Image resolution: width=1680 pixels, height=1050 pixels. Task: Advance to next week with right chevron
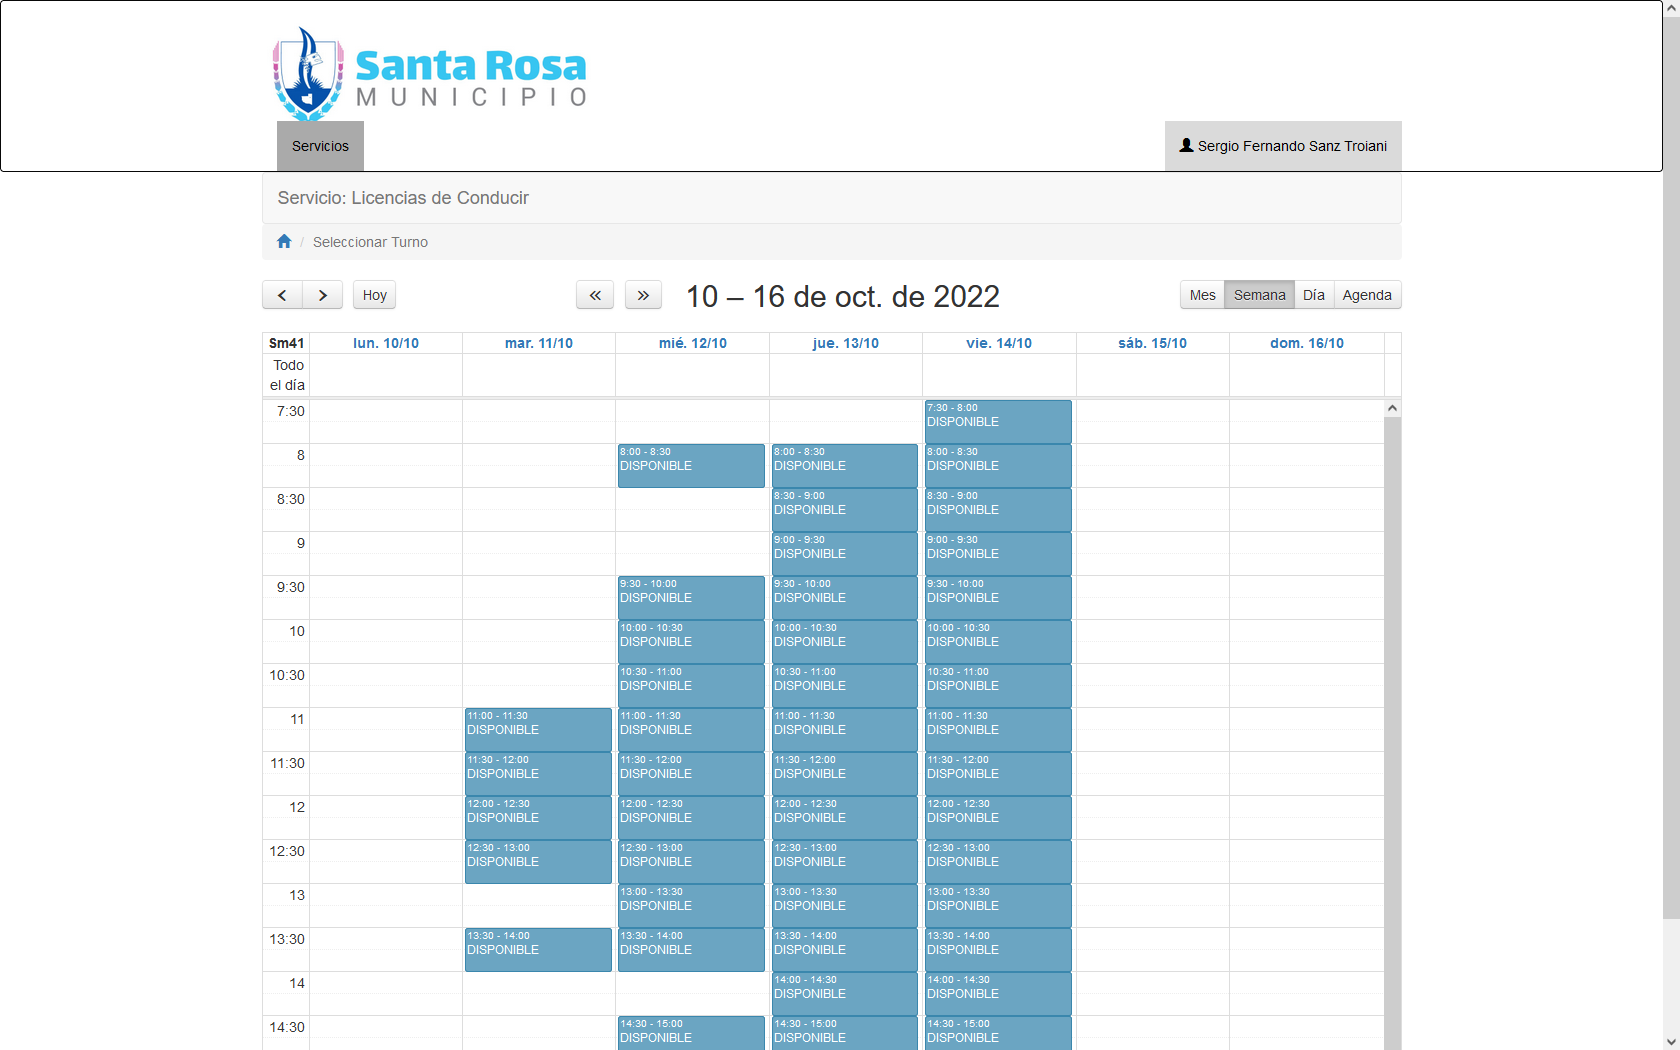tap(322, 295)
